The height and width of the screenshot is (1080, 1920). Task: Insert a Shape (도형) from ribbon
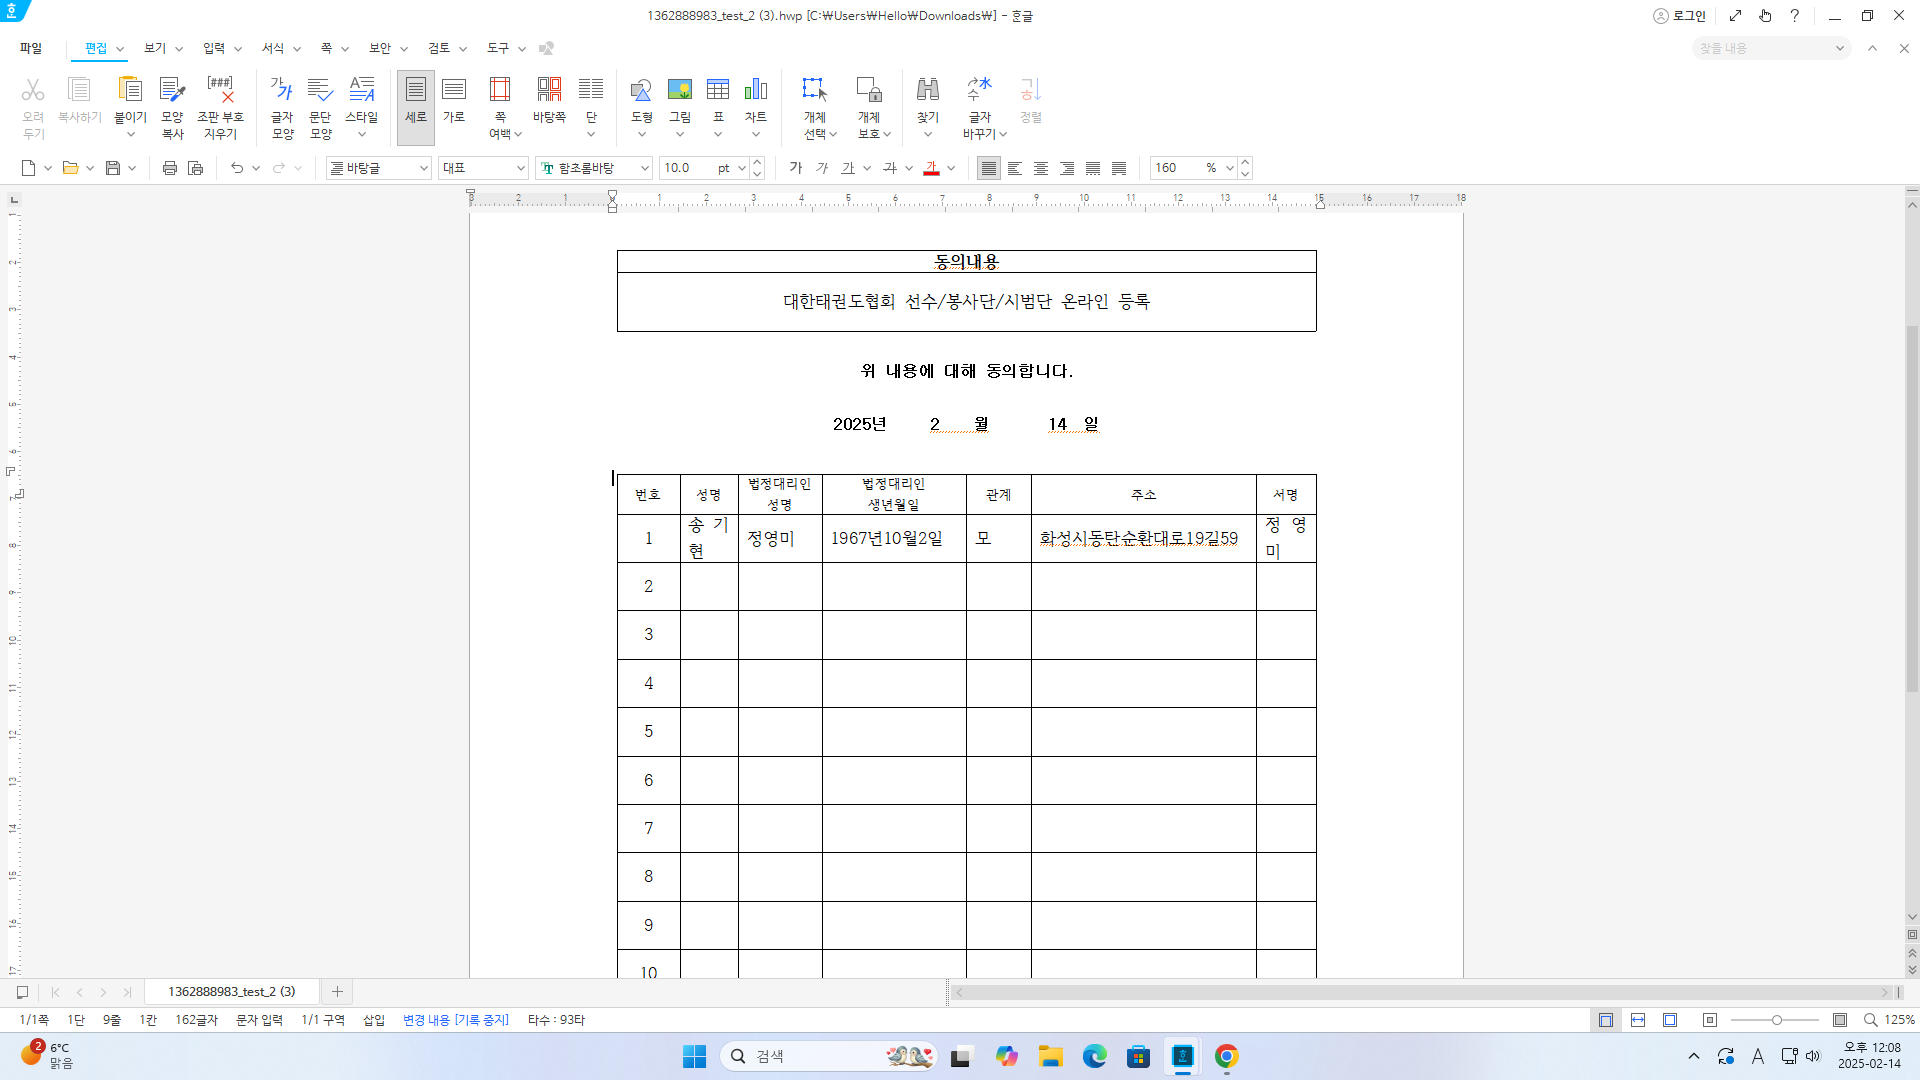tap(641, 90)
